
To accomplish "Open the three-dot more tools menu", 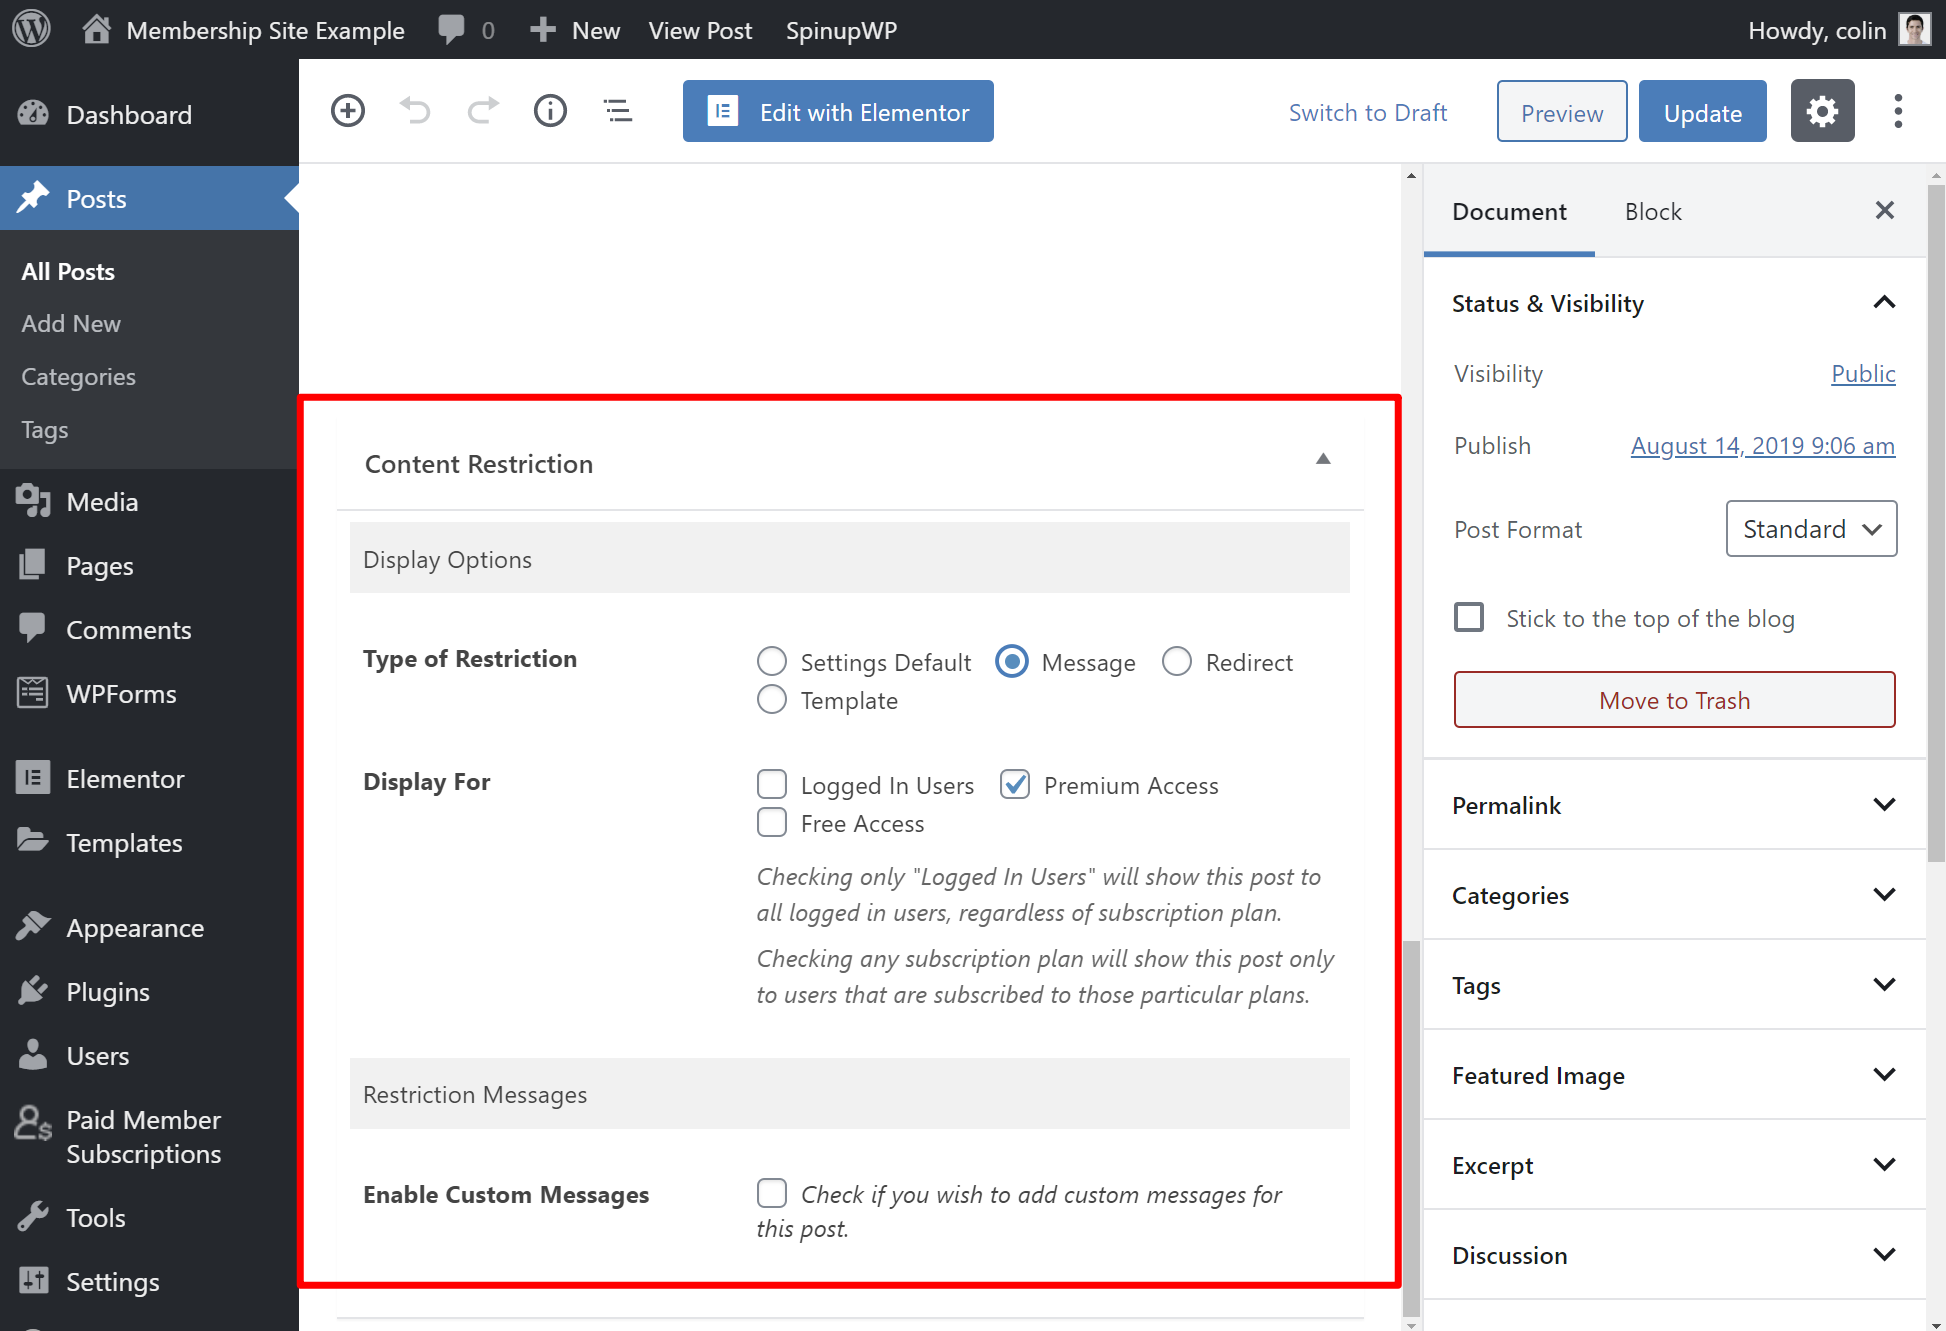I will coord(1897,111).
